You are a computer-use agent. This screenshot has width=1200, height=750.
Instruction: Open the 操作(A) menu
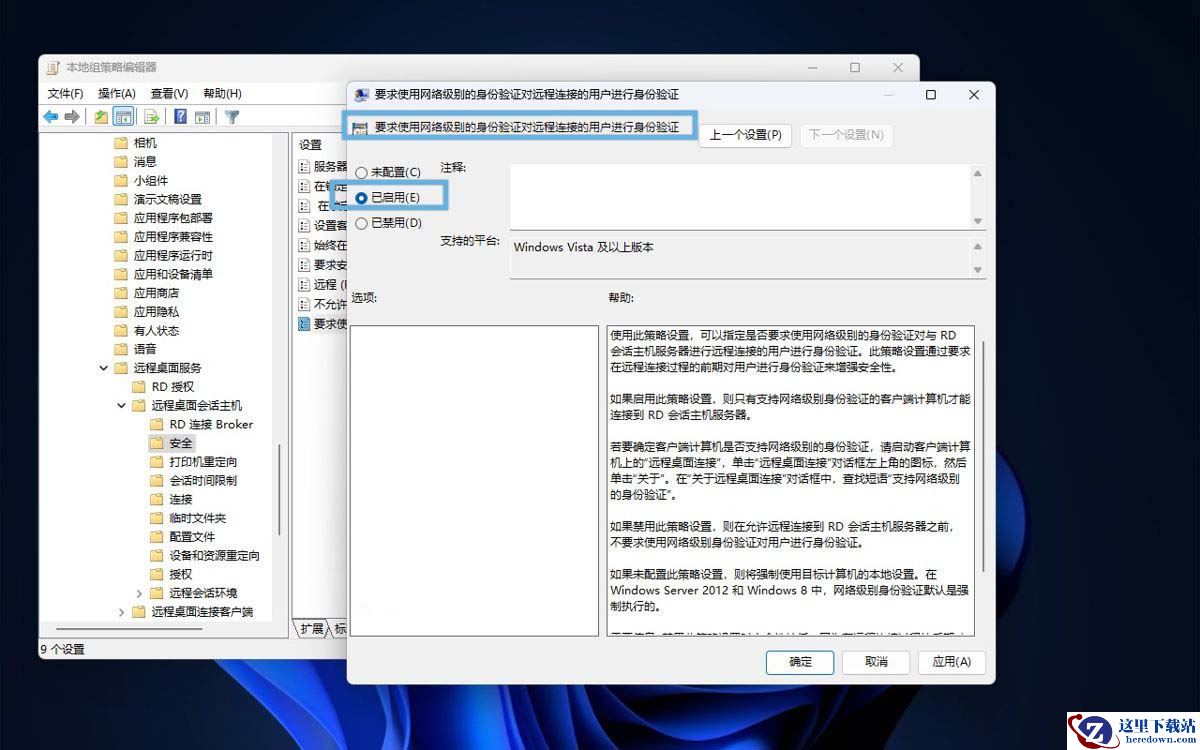point(117,93)
